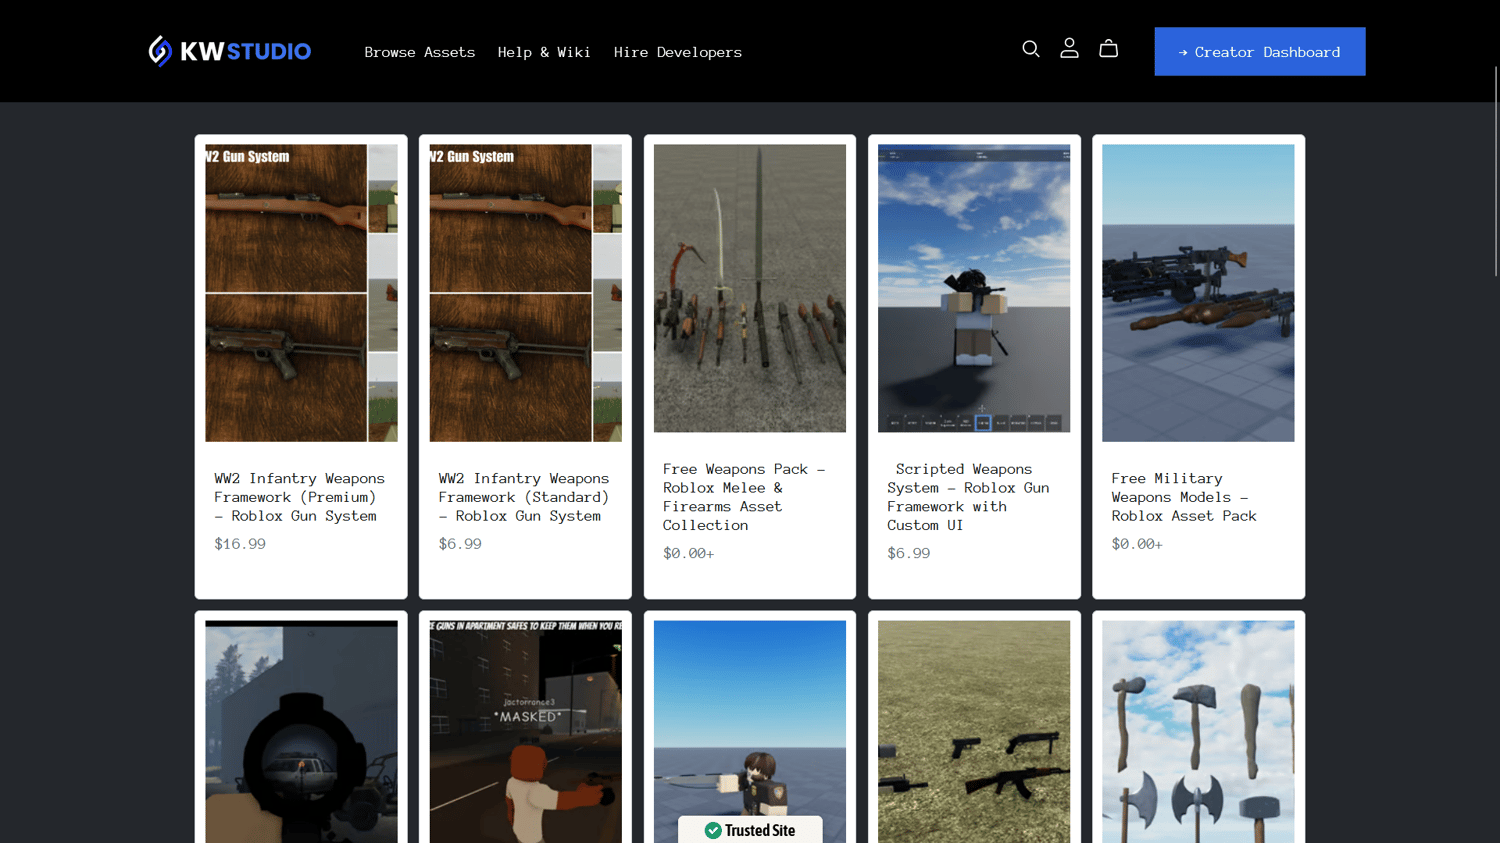Click the Standard WW2 framework thumbnail image

pos(525,293)
